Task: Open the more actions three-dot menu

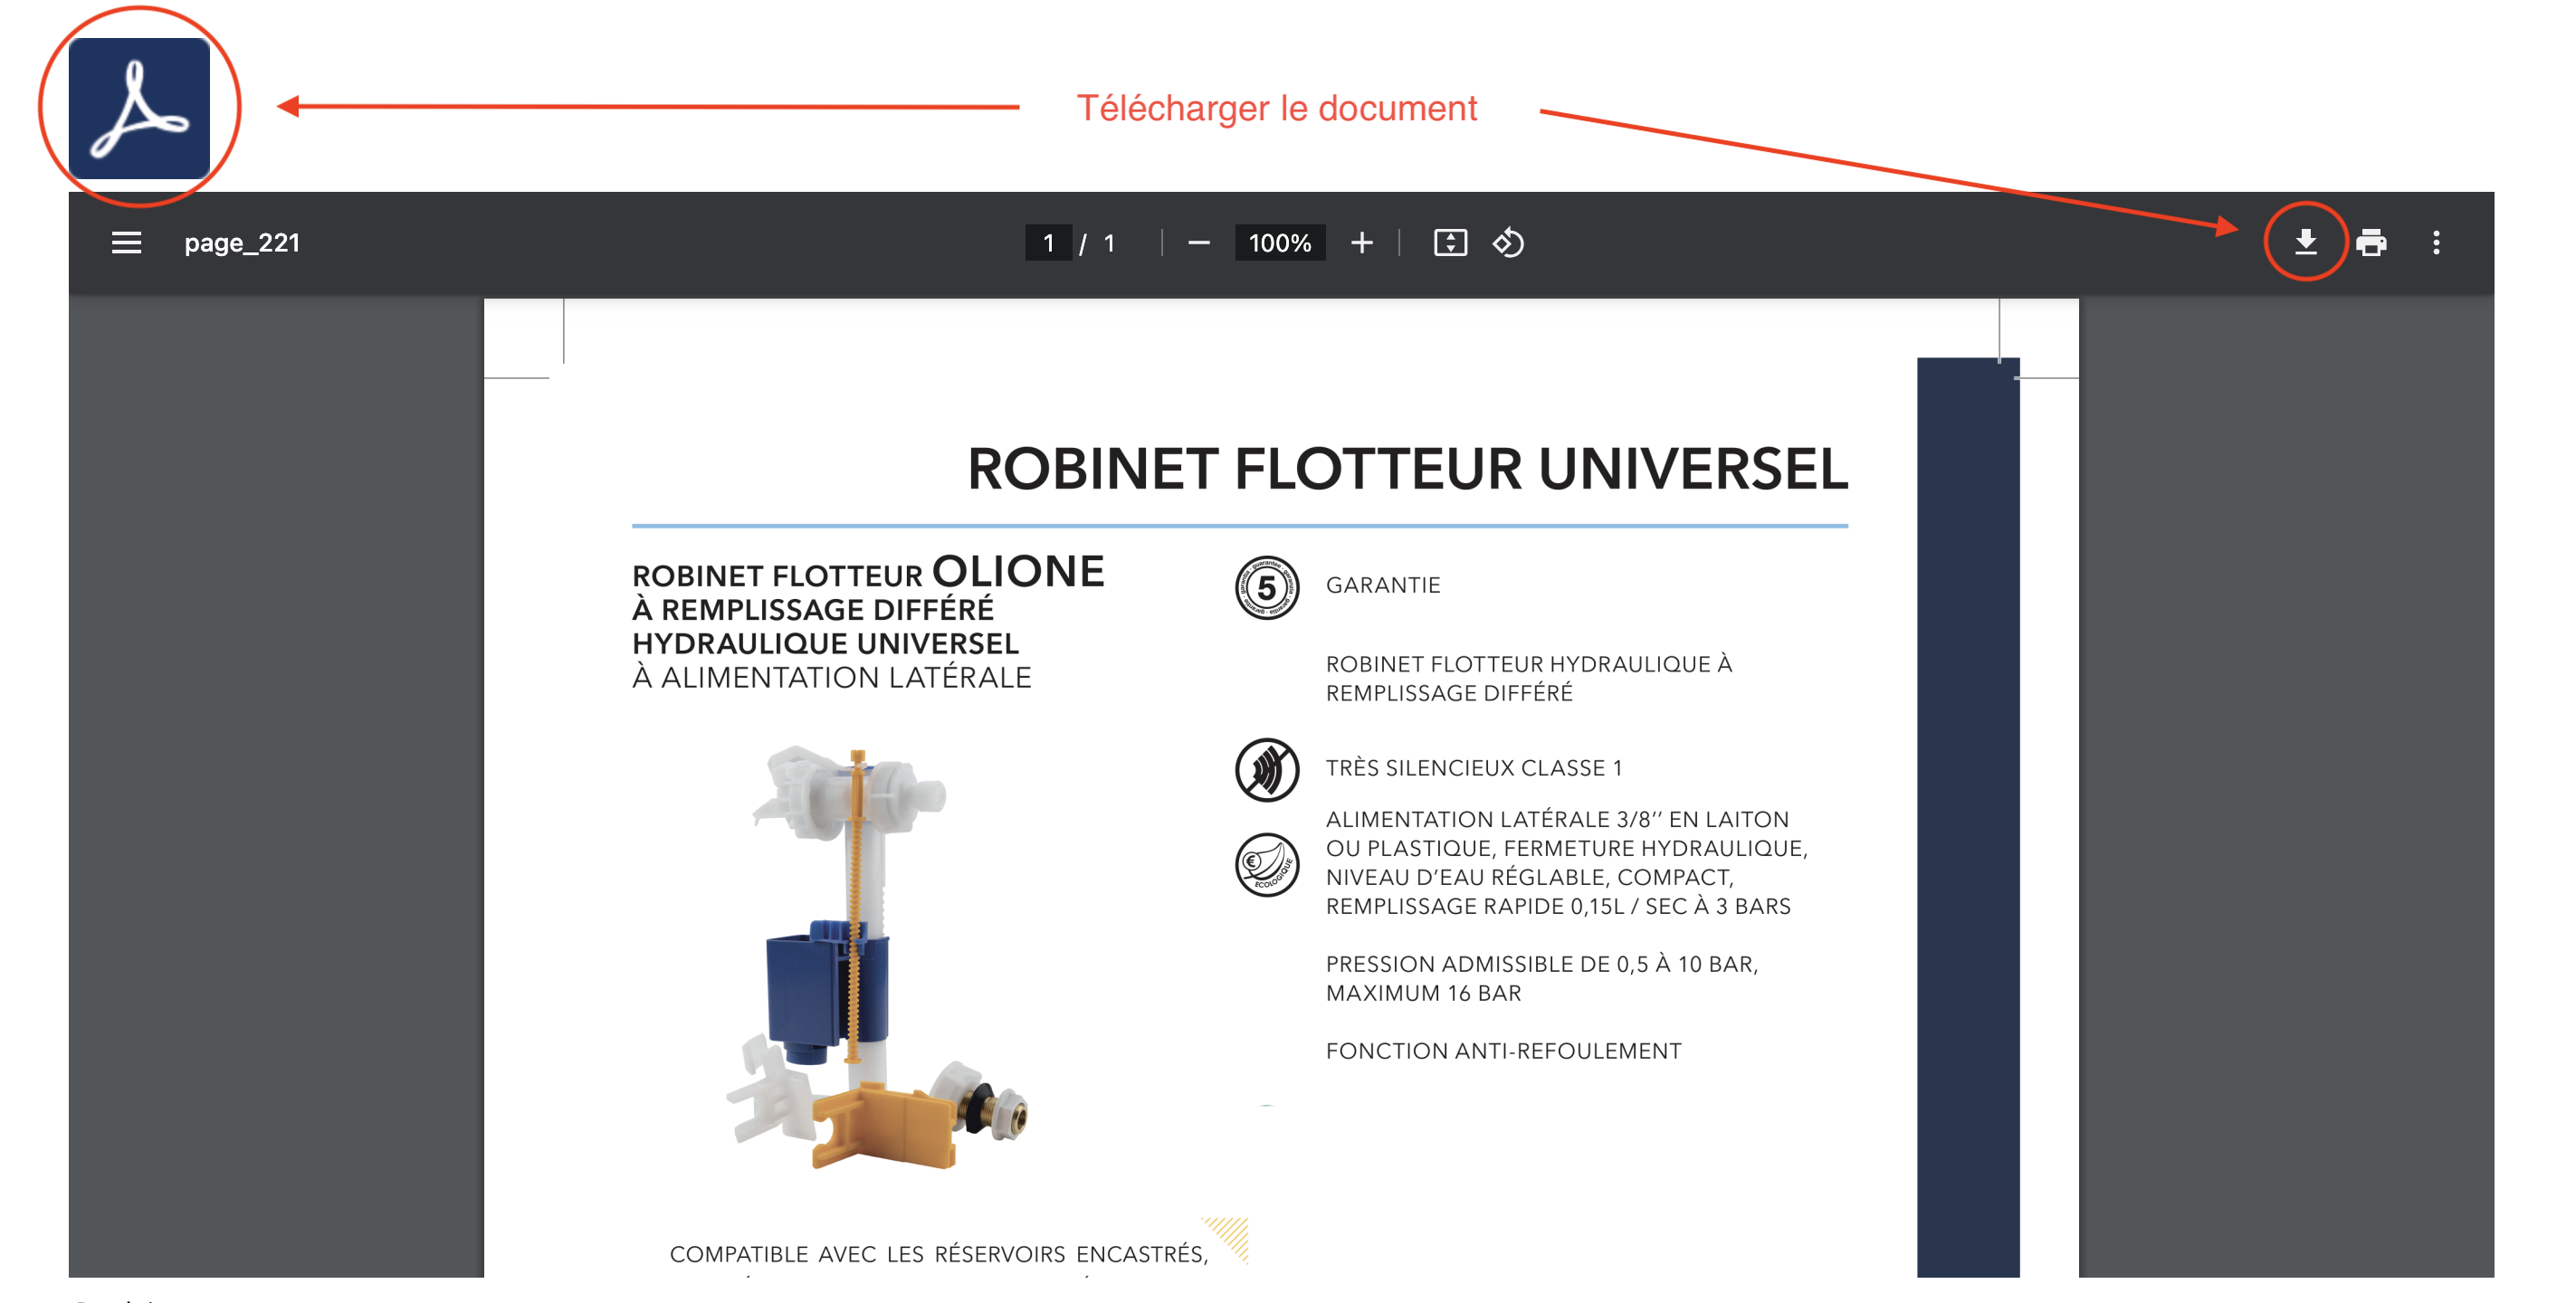Action: 2436,243
